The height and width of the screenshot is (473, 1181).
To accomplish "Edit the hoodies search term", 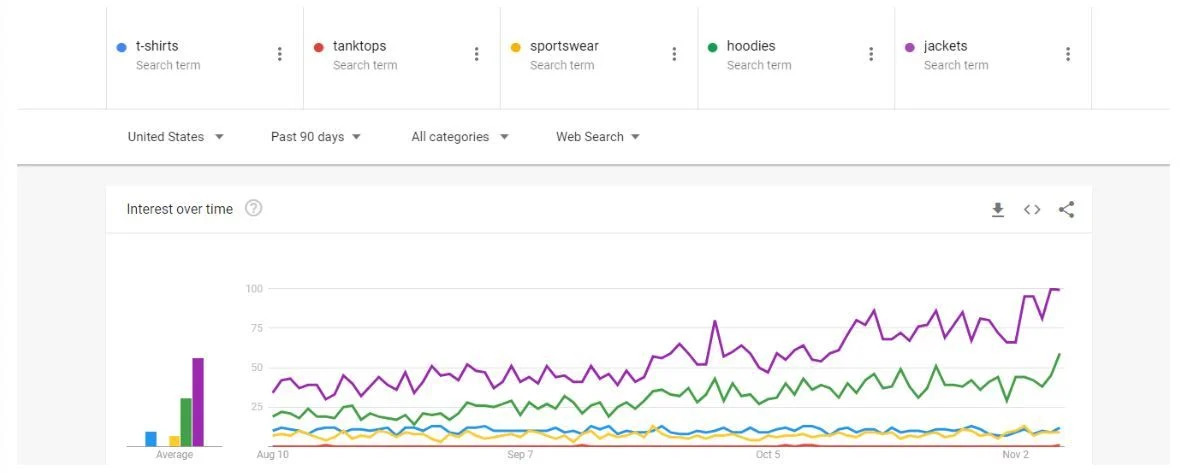I will click(751, 46).
